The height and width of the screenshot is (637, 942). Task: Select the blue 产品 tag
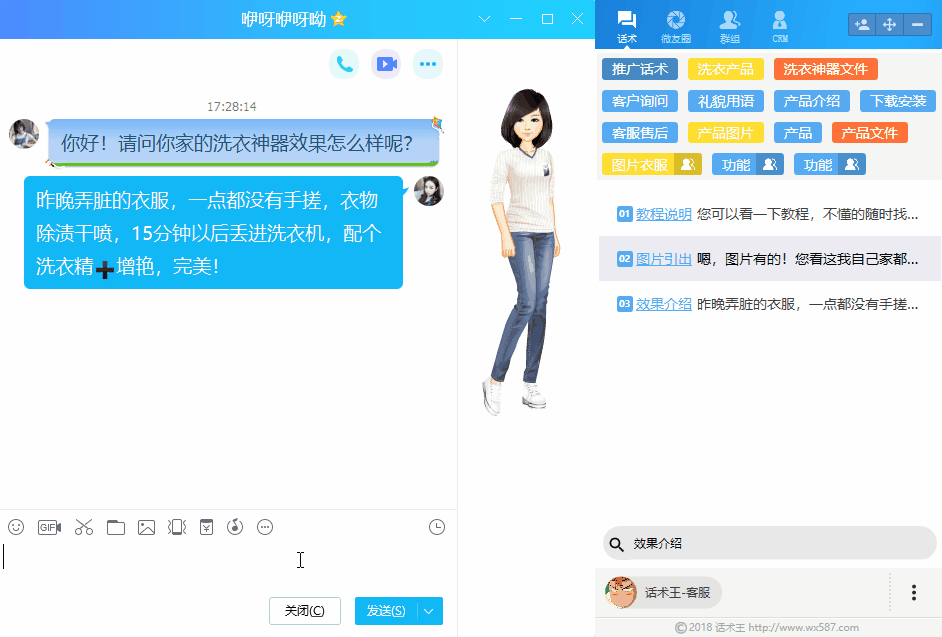click(x=798, y=133)
